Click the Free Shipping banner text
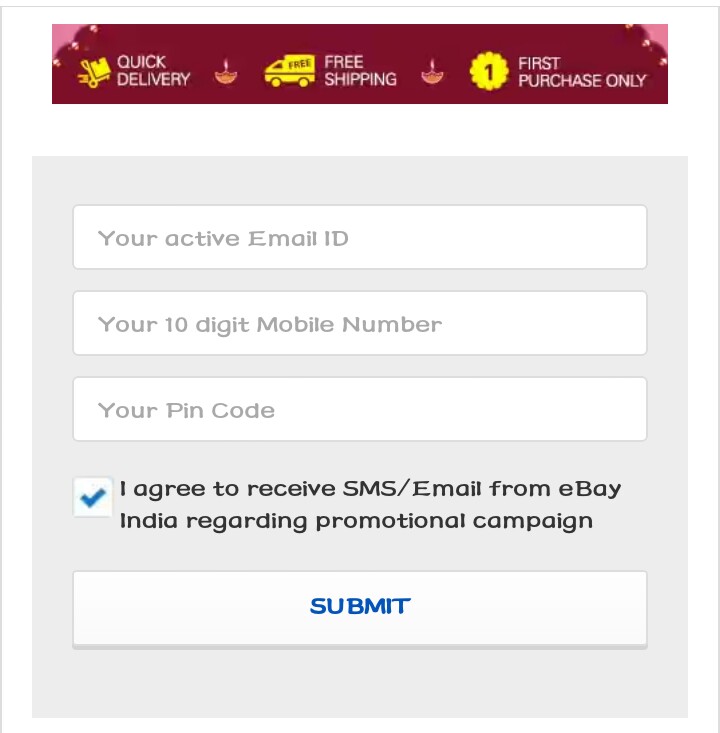720x733 pixels. [360, 71]
